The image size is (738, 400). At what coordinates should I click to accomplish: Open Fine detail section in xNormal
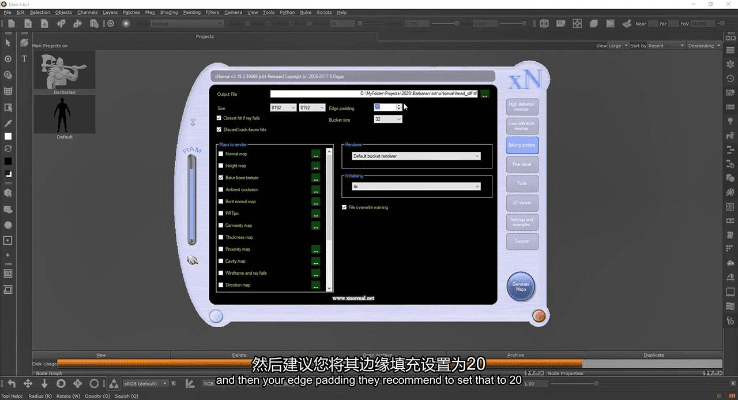coord(522,164)
